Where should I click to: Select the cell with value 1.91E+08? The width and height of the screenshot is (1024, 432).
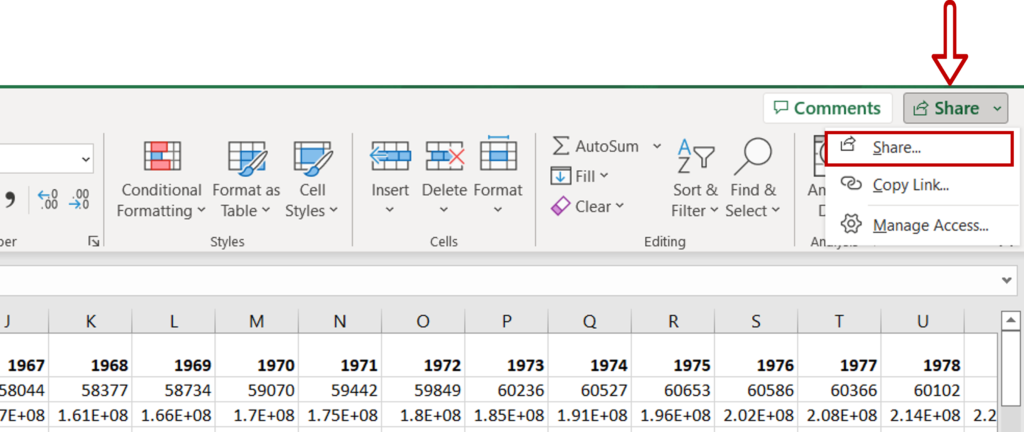590,416
